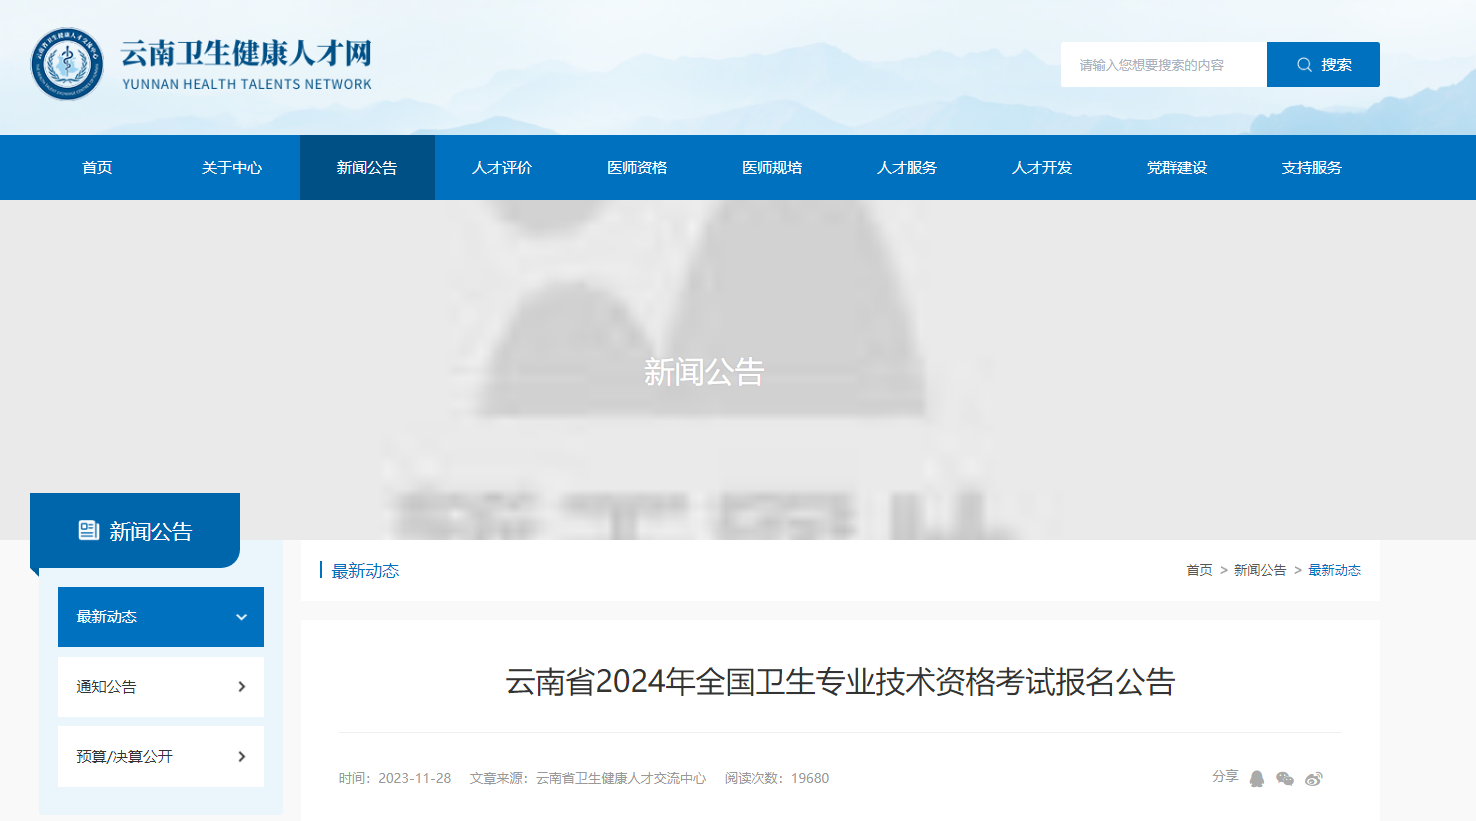Click the Yunnan Health Talents Network logo emblem
Image resolution: width=1476 pixels, height=821 pixels.
pyautogui.click(x=67, y=64)
